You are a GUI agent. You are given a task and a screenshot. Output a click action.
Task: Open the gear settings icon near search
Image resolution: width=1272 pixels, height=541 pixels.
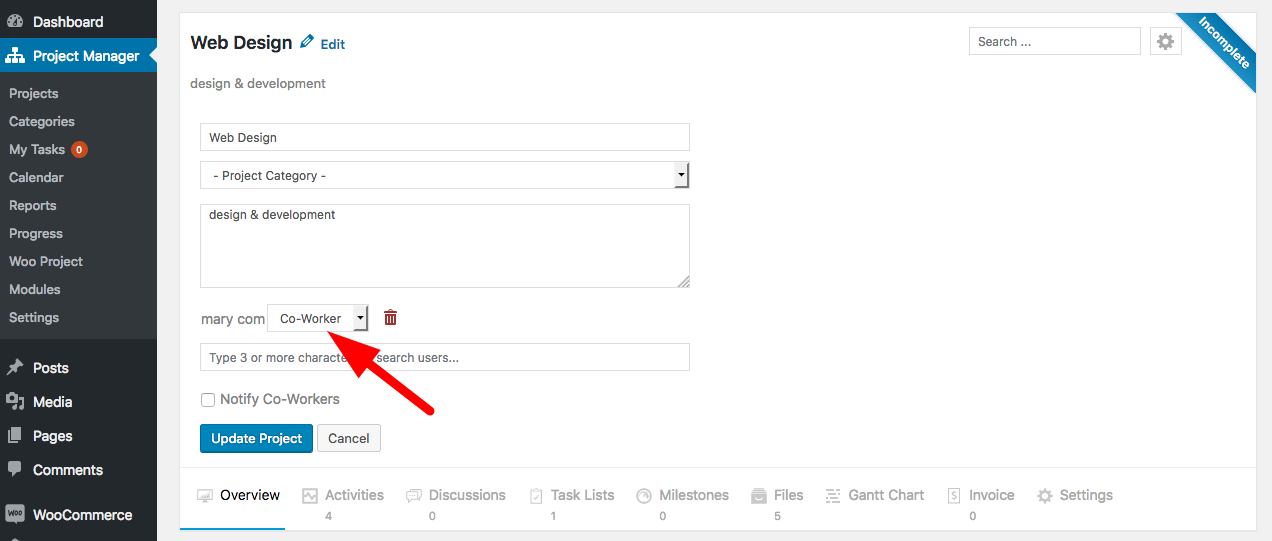pos(1165,41)
